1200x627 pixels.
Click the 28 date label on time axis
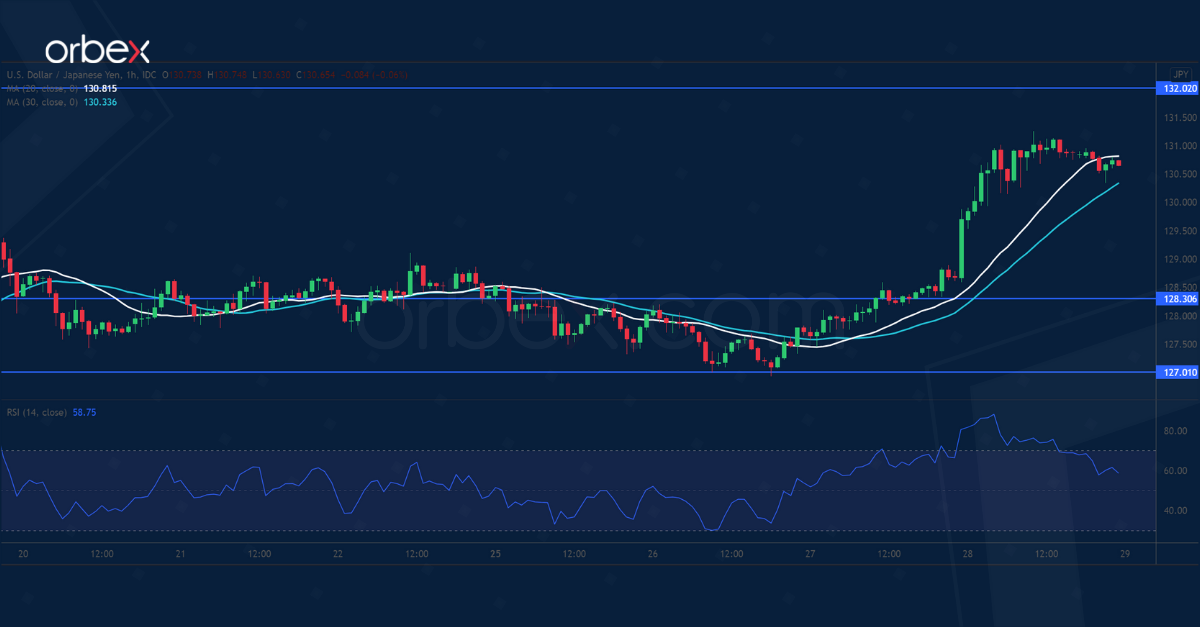[968, 553]
